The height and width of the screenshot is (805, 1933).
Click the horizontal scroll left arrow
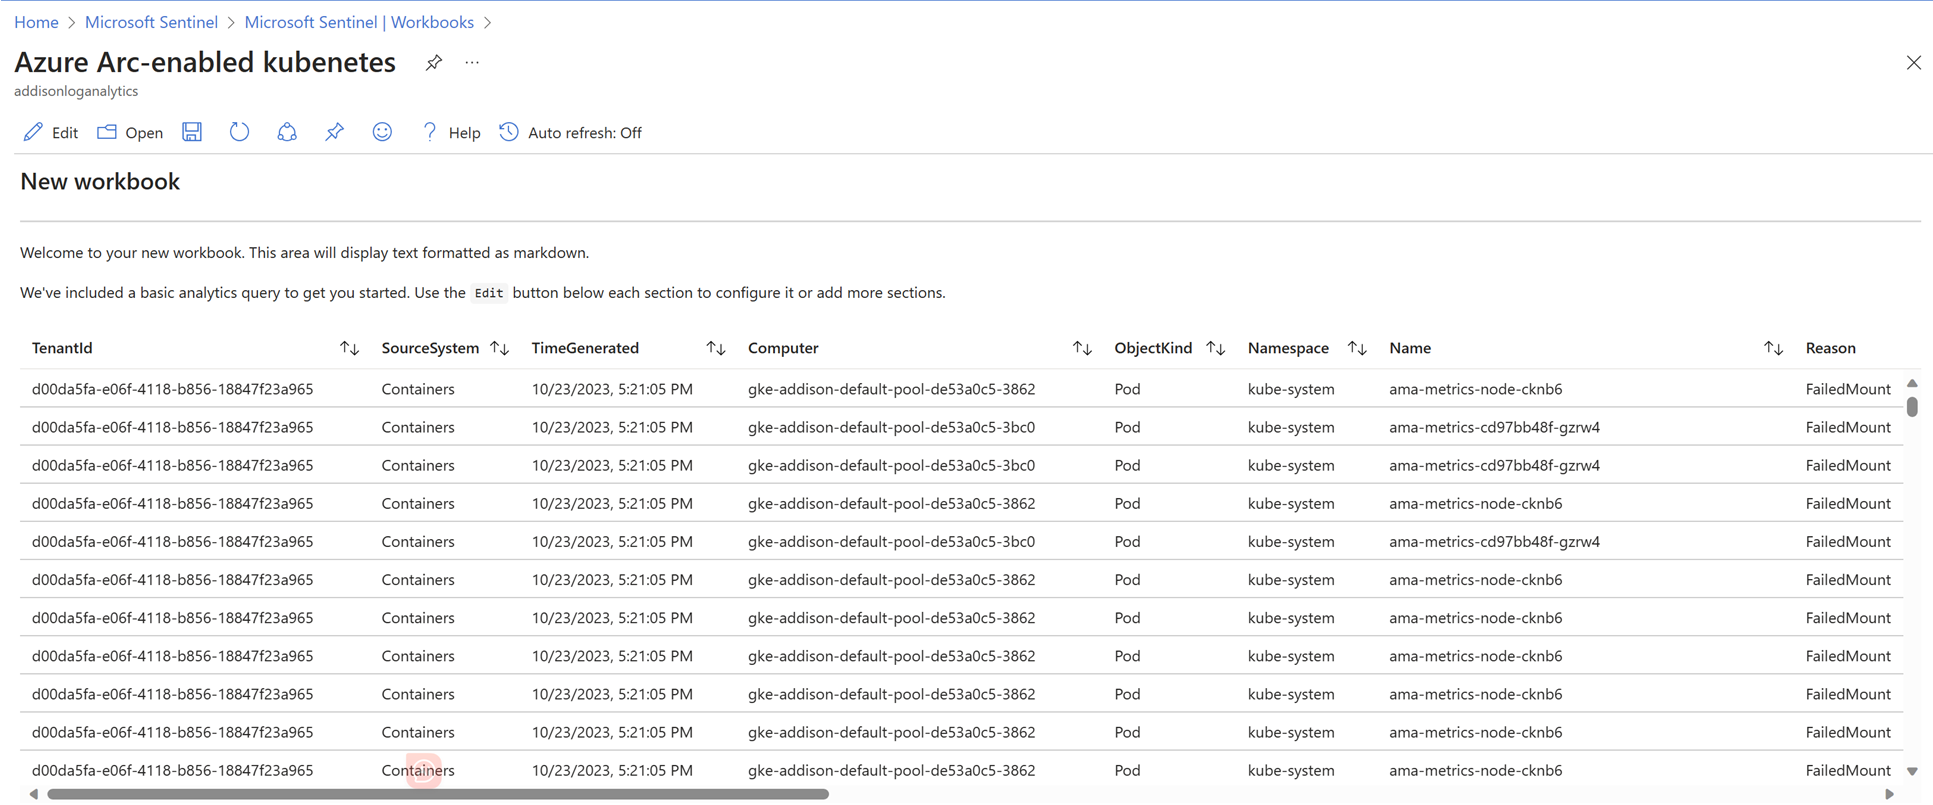click(34, 794)
